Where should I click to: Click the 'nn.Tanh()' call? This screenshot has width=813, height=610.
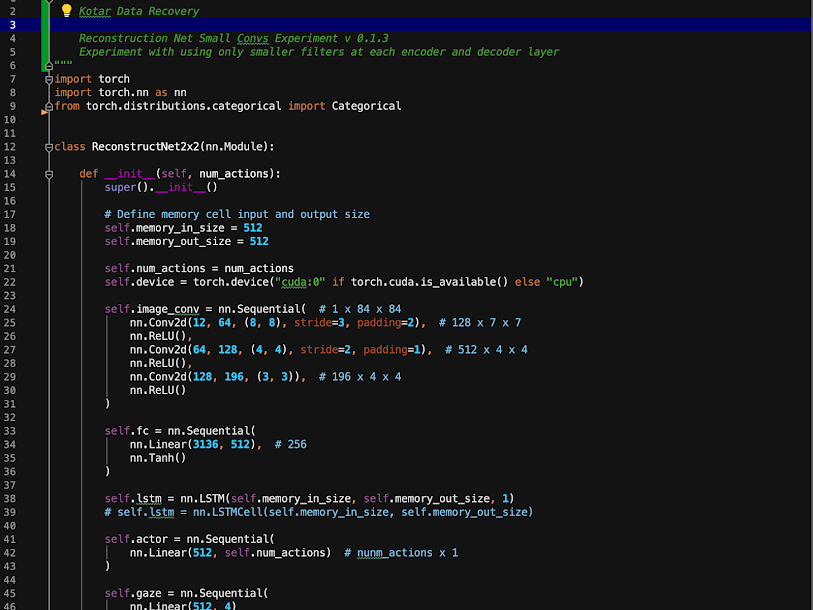158,458
